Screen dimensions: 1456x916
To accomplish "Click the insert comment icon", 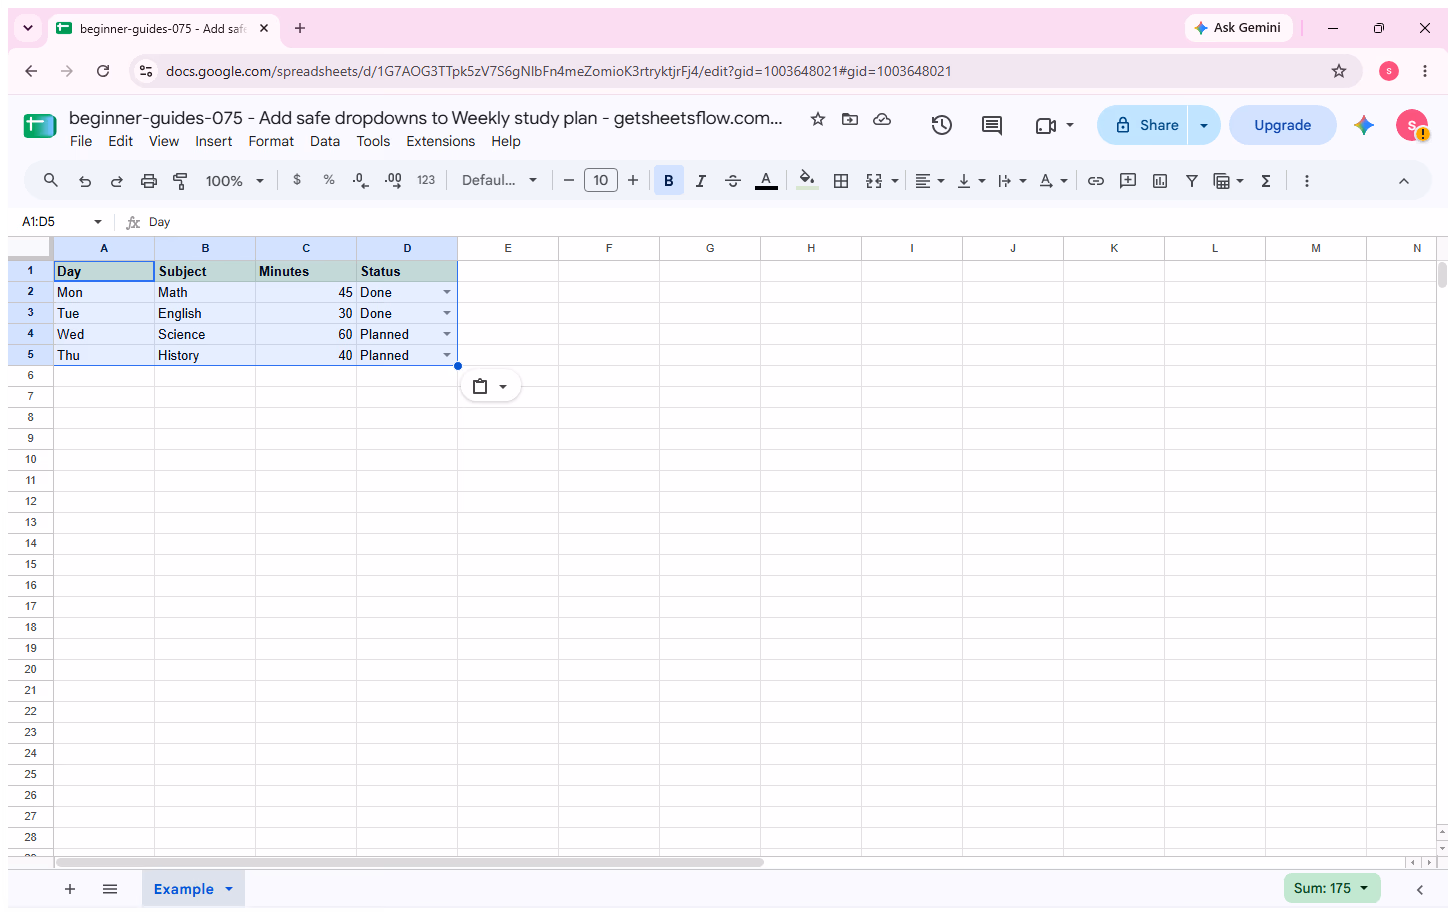I will (1128, 181).
